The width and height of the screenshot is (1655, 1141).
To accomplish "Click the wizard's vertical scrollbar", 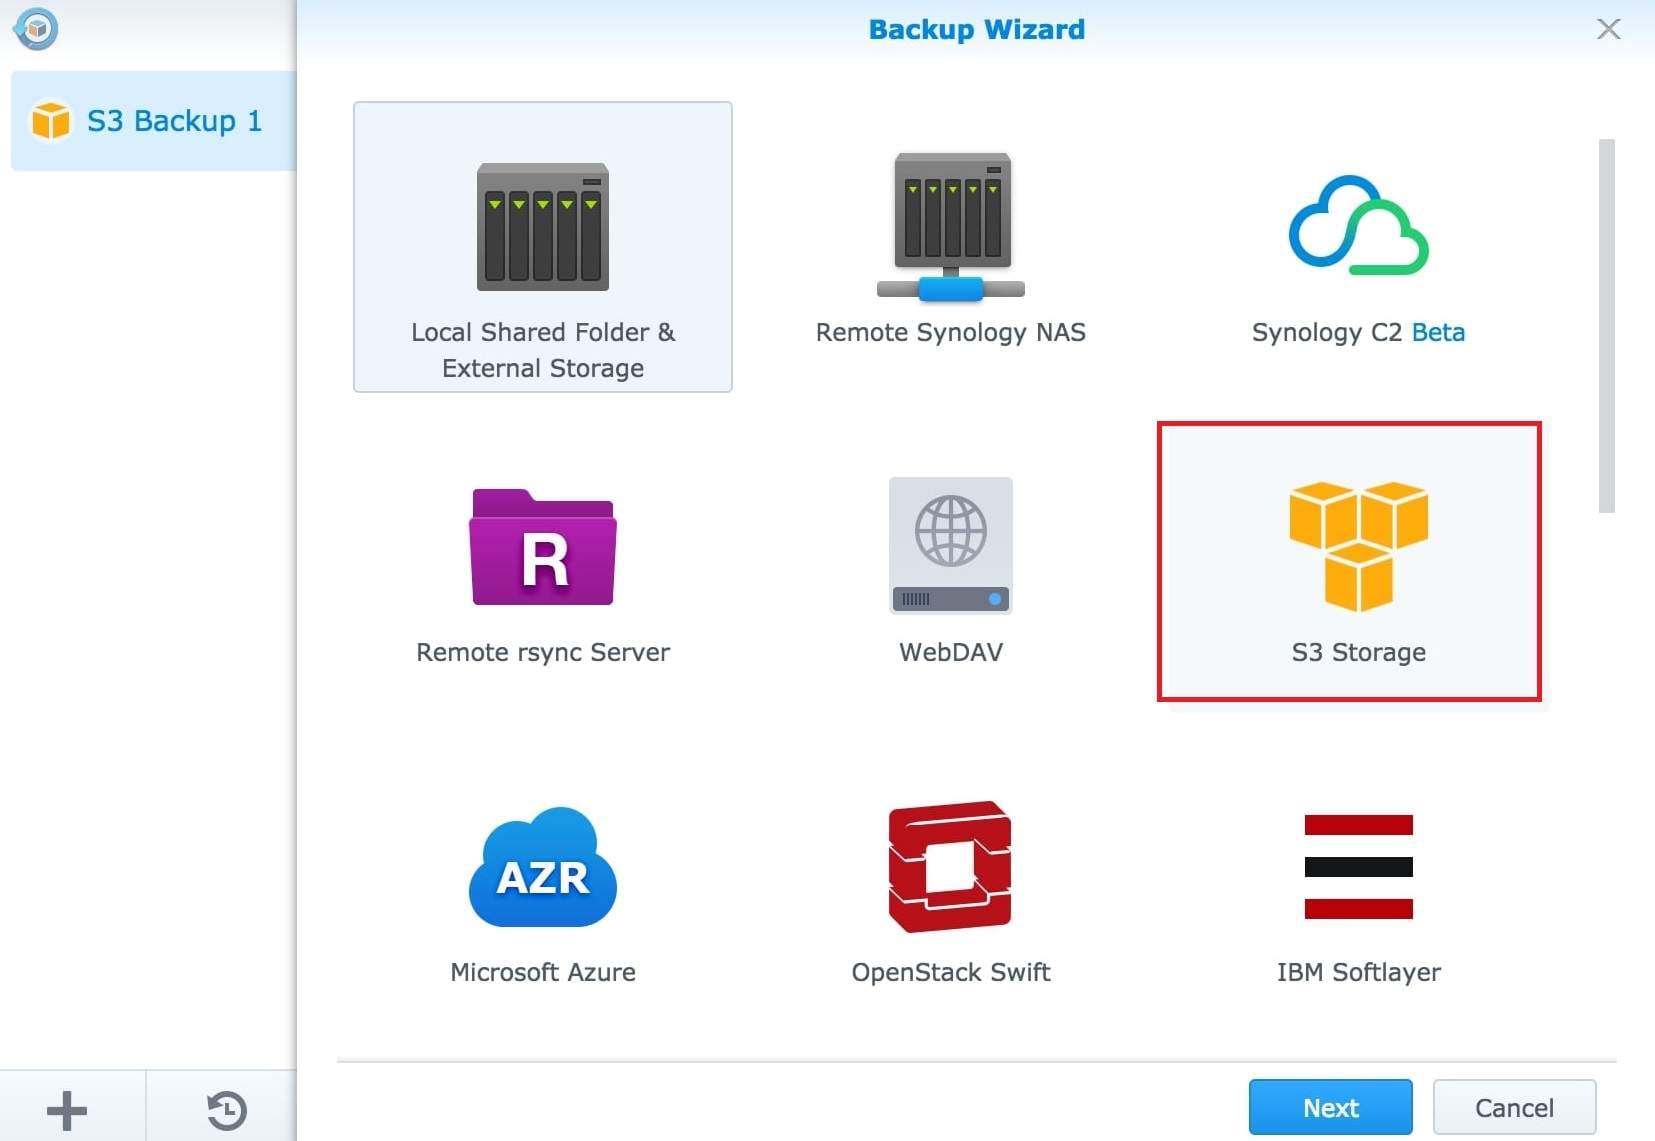I will 1606,326.
